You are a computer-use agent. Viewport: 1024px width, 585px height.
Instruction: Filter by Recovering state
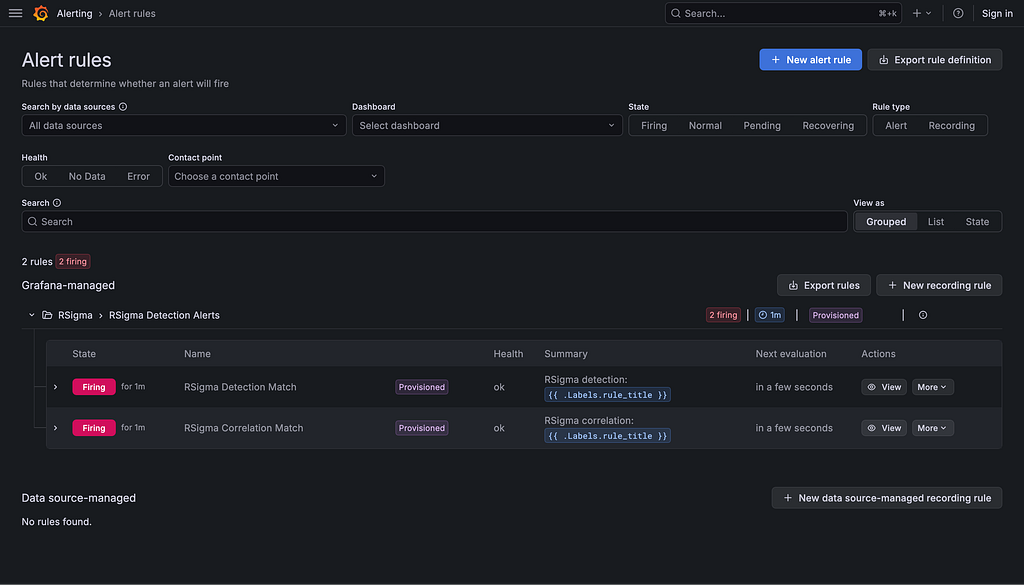828,125
